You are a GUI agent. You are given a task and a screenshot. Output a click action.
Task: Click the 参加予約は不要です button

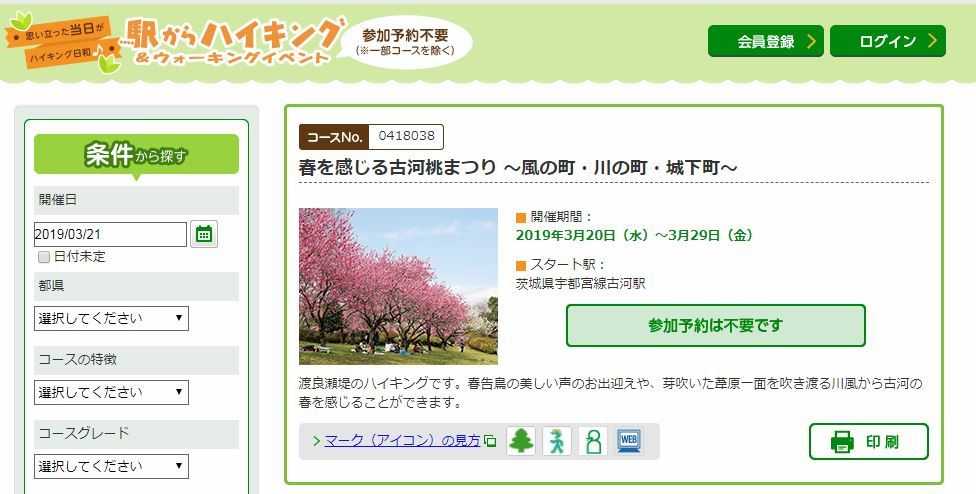tap(715, 325)
